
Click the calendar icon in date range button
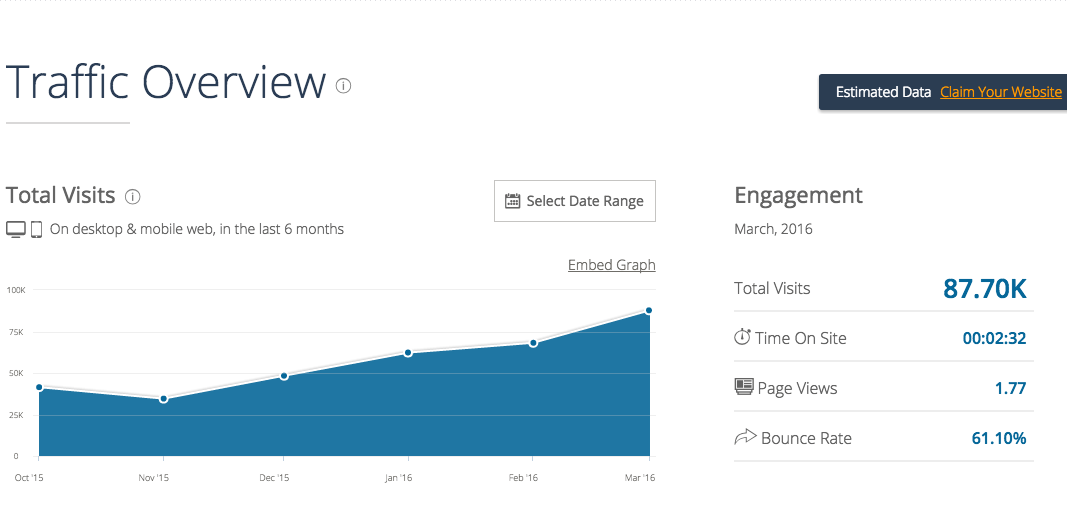513,201
